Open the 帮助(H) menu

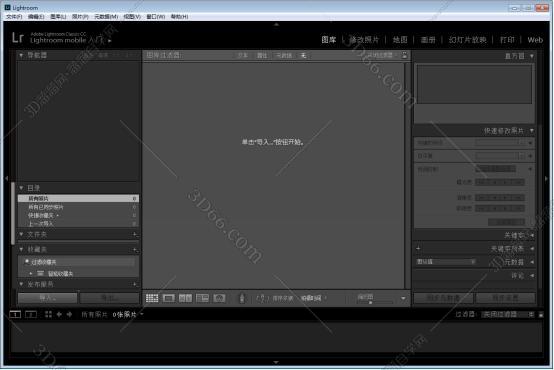pyautogui.click(x=179, y=17)
